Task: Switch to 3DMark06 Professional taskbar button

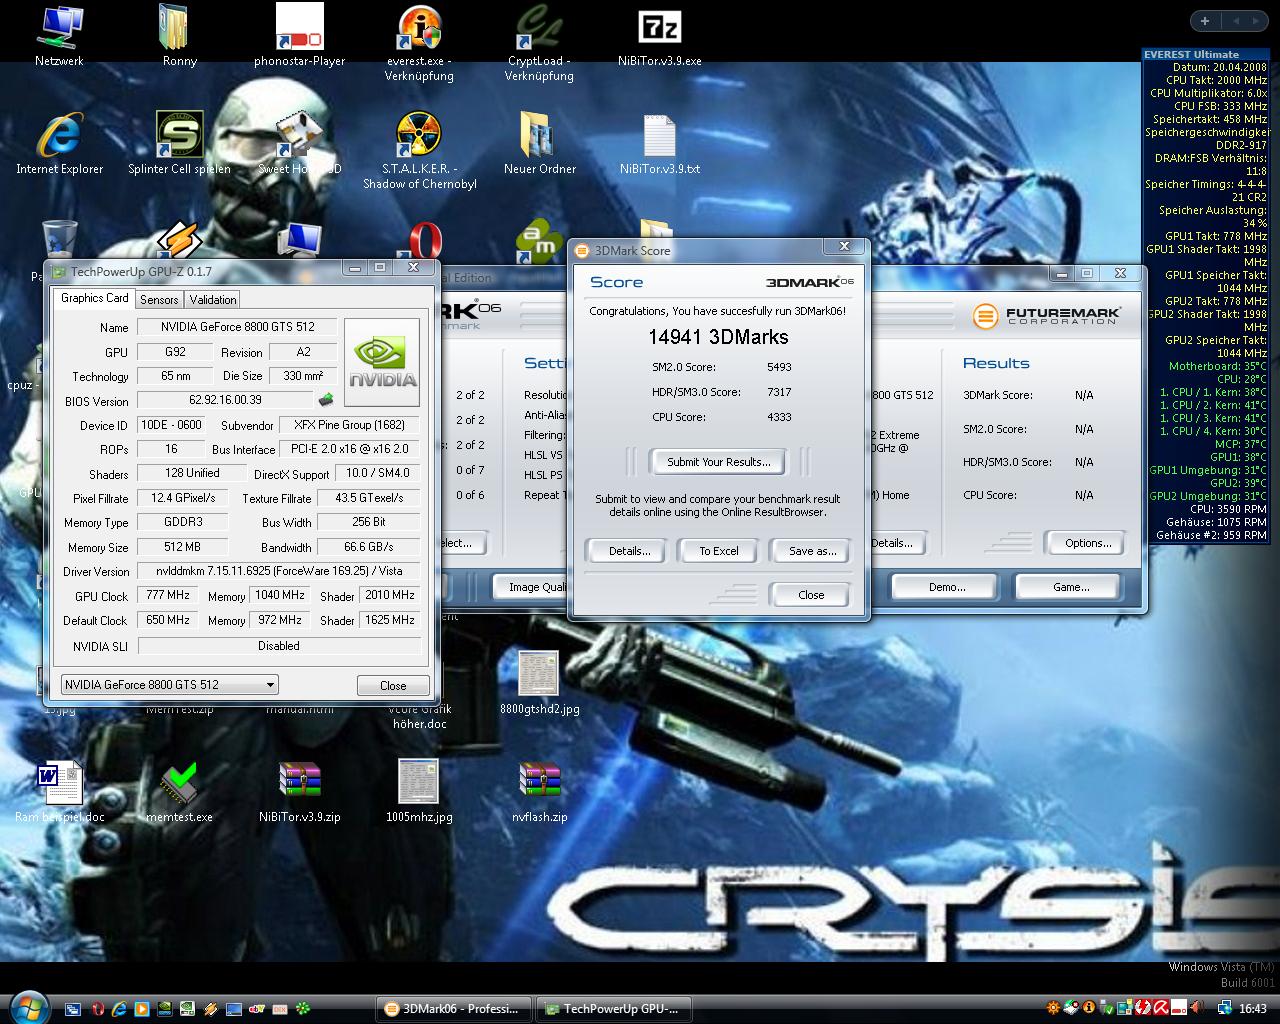Action: pyautogui.click(x=455, y=1008)
